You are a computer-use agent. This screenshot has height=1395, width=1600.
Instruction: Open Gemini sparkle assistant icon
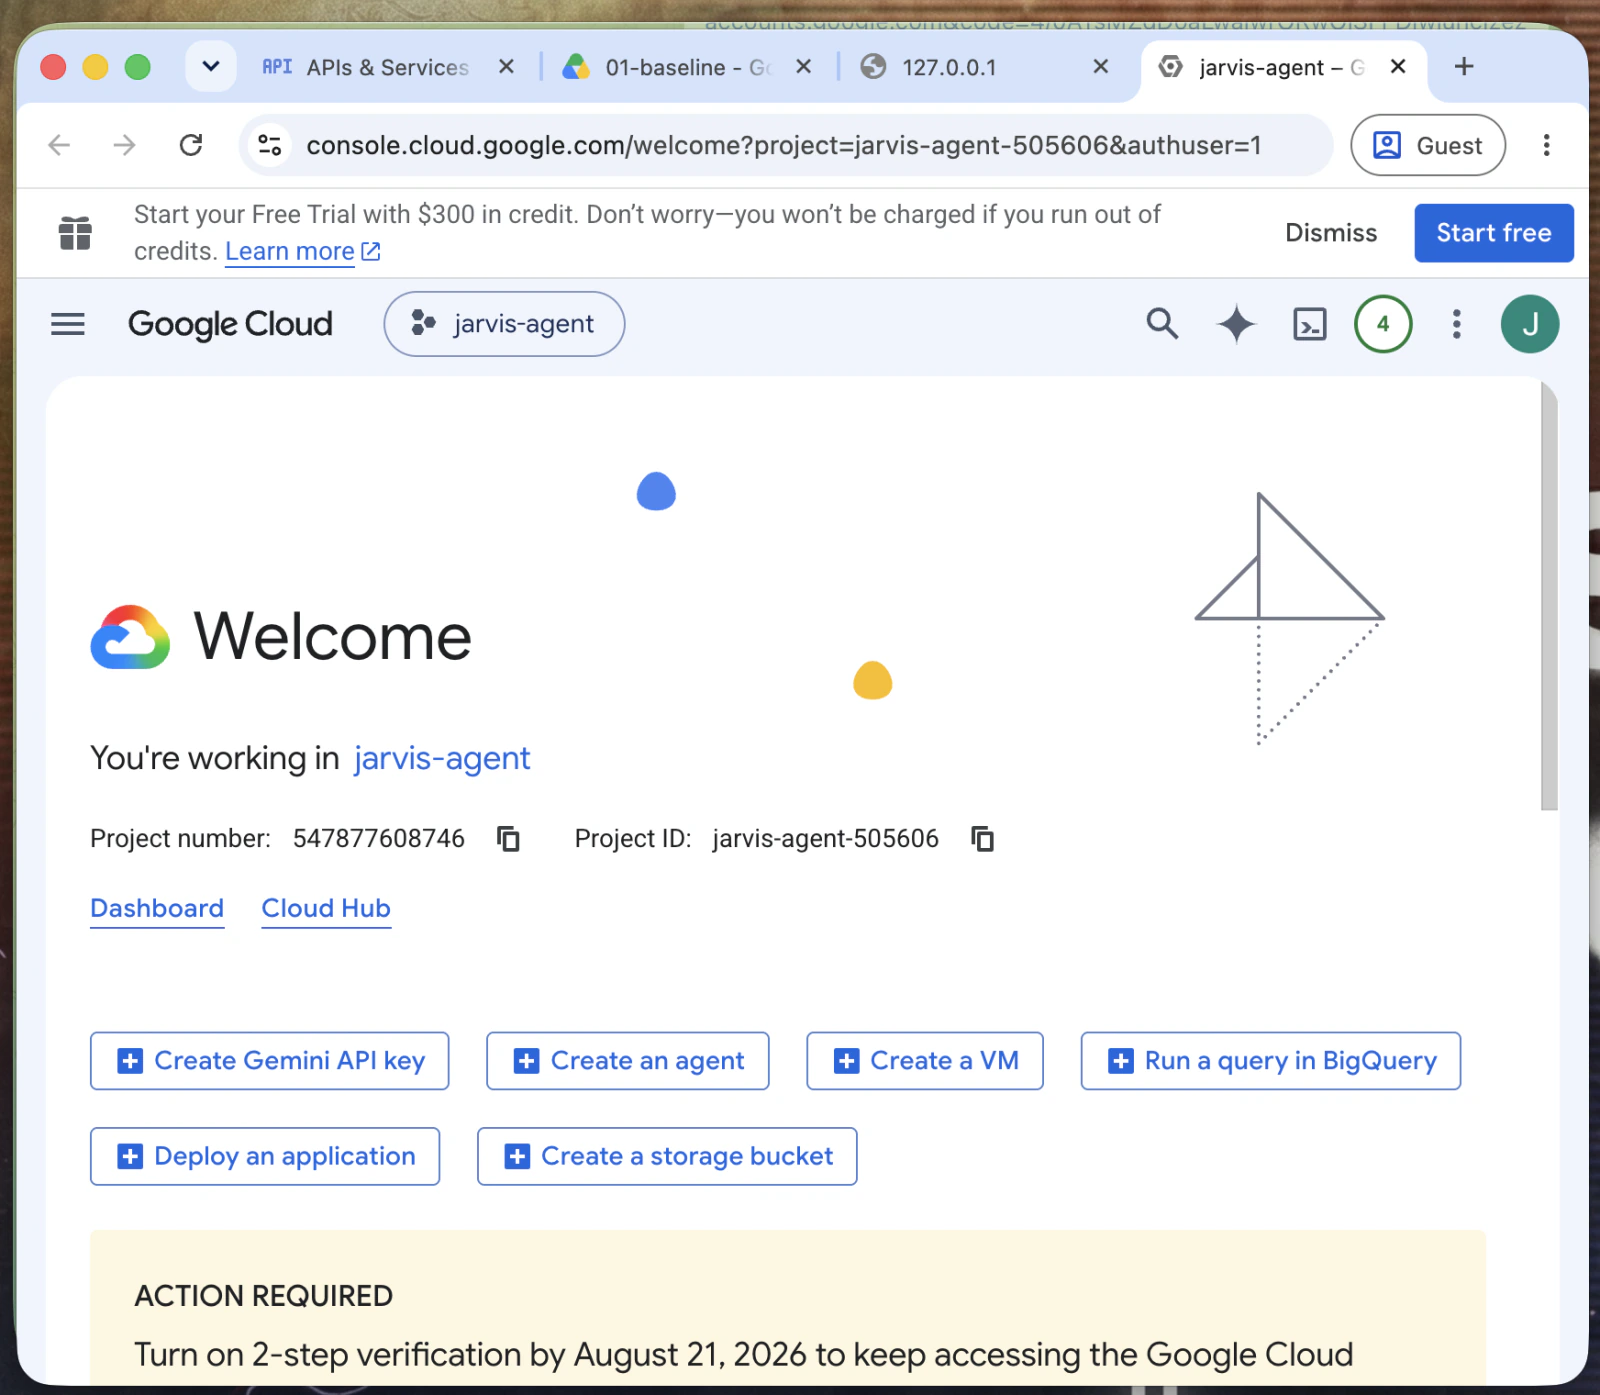tap(1236, 324)
